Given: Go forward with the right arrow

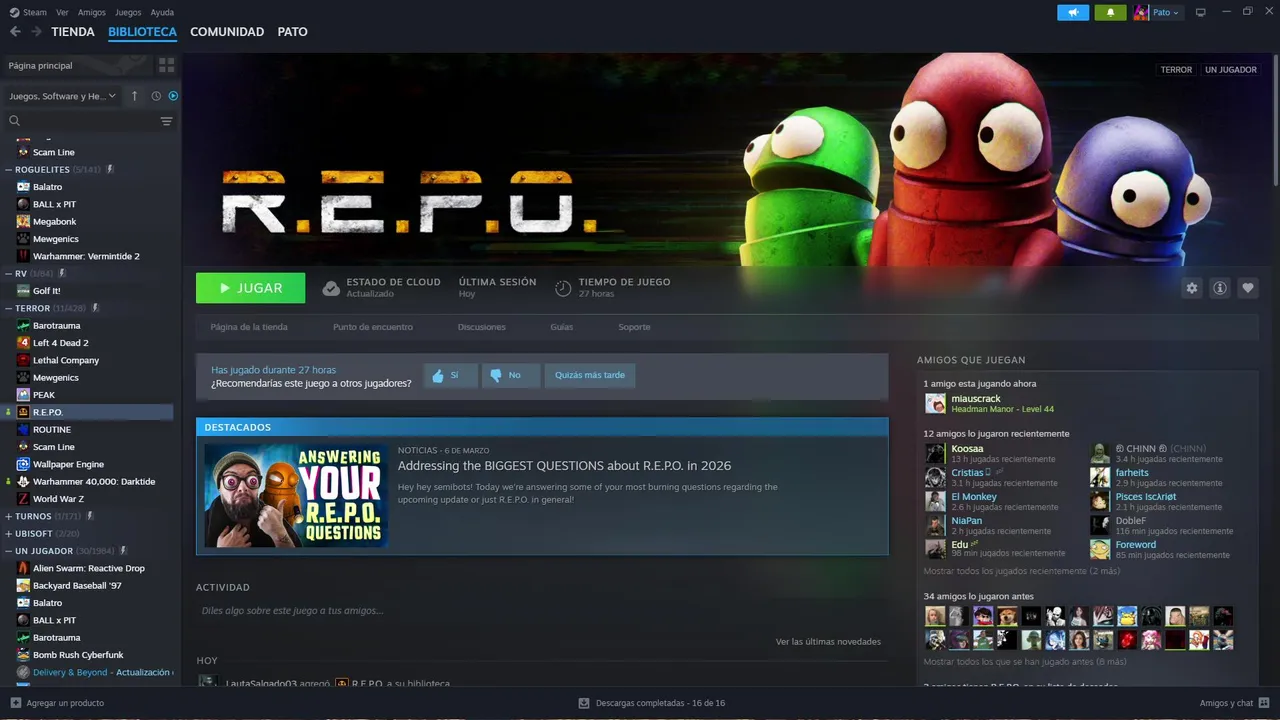Looking at the screenshot, I should click(36, 32).
